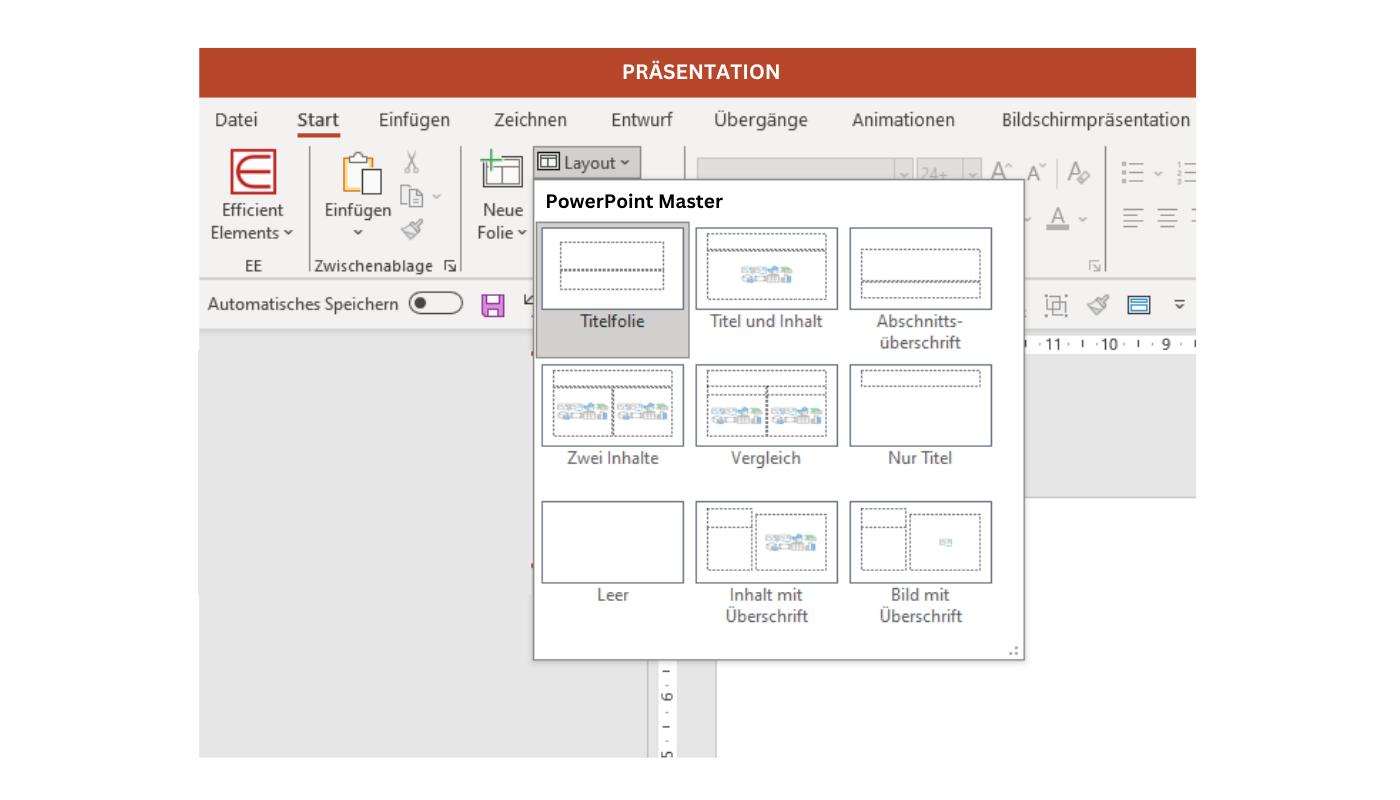The image size is (1400, 800).
Task: Click the PRÄSENTATION title bar text
Action: click(x=701, y=72)
